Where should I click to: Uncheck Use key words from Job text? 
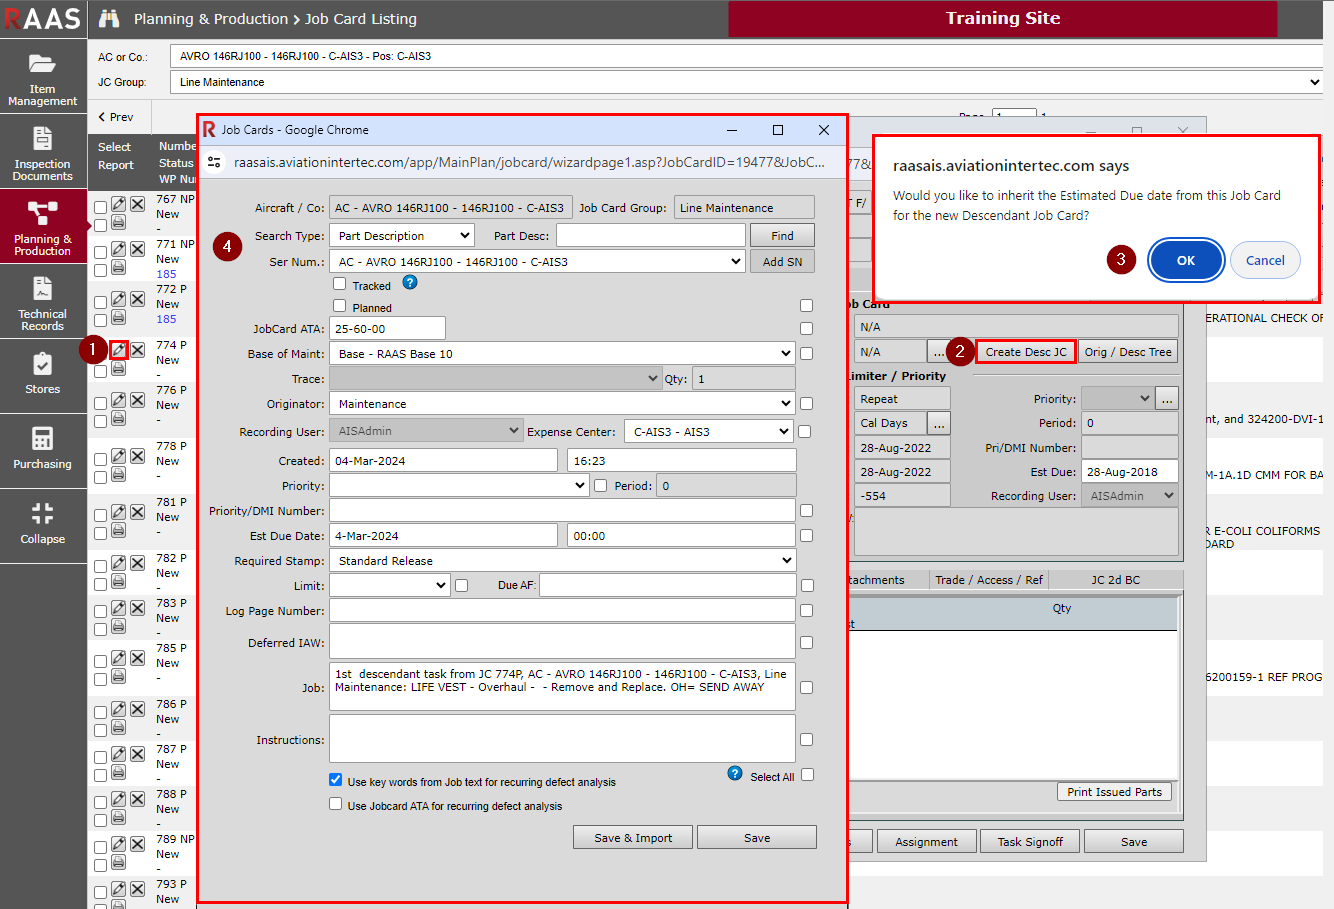coord(336,780)
